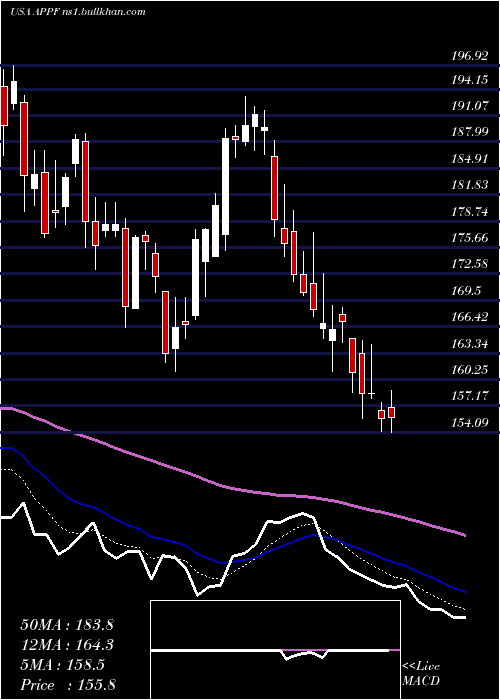Click the 194.15 price axis label

[x=469, y=80]
